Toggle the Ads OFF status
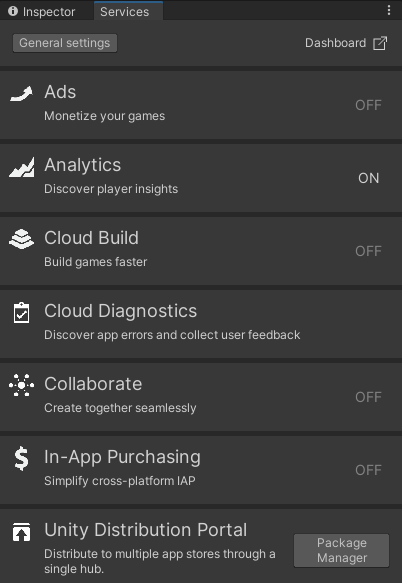The height and width of the screenshot is (583, 402). tap(368, 105)
